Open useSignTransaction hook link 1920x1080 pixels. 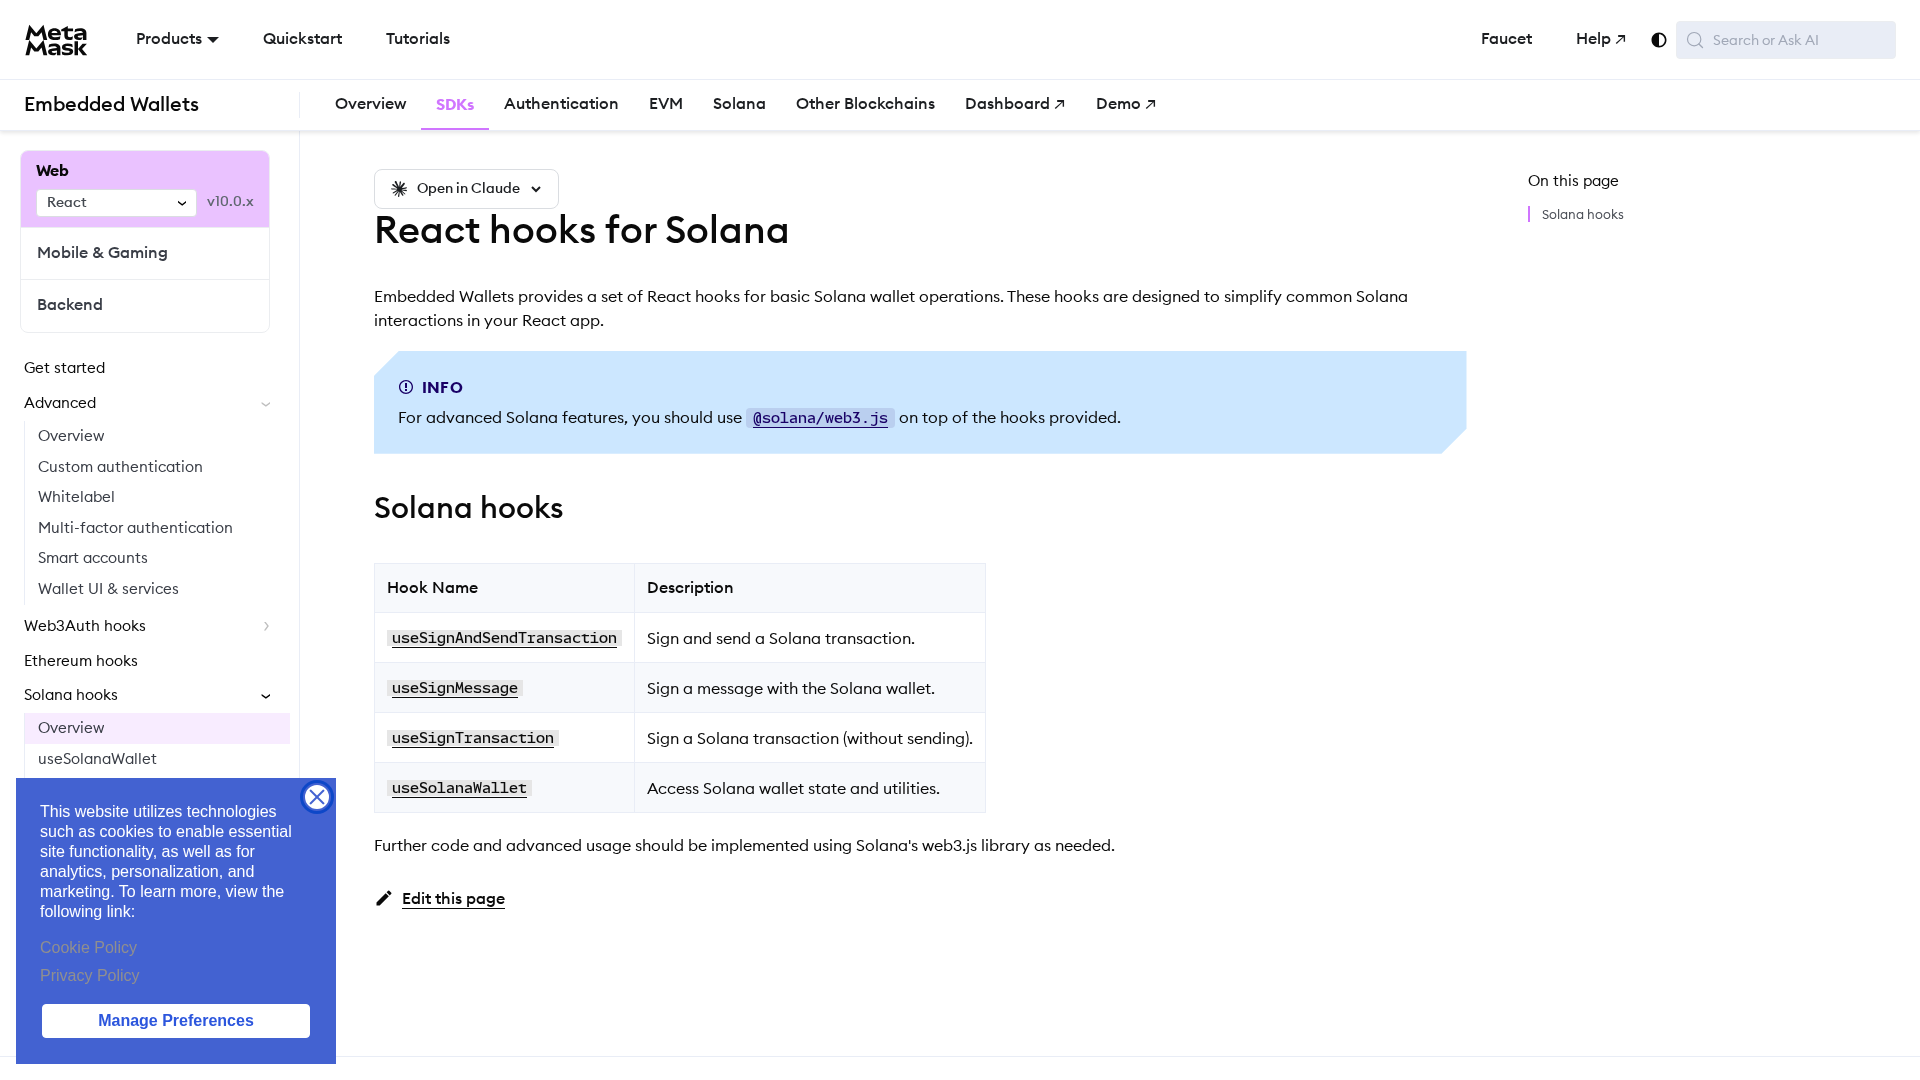pos(473,738)
